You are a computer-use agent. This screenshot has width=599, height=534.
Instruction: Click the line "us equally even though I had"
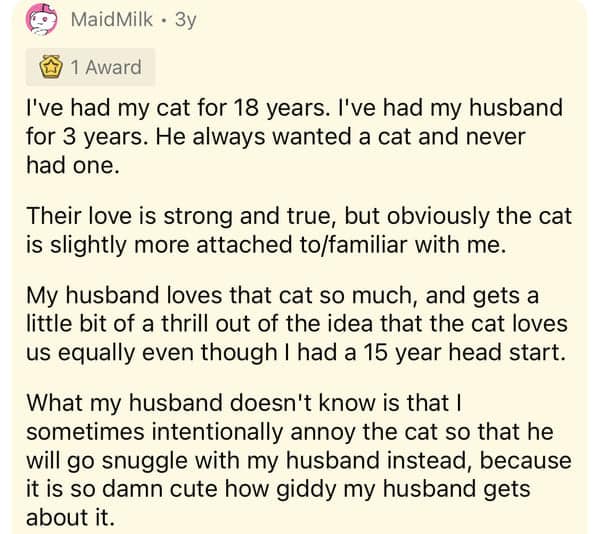(x=296, y=353)
